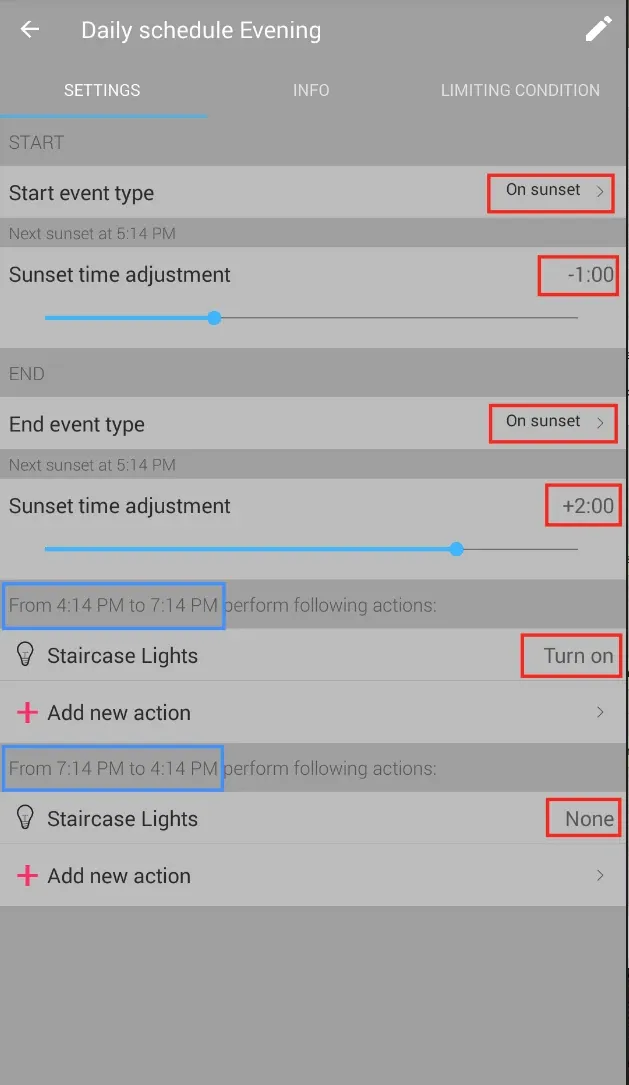Tap the back arrow icon

click(30, 29)
